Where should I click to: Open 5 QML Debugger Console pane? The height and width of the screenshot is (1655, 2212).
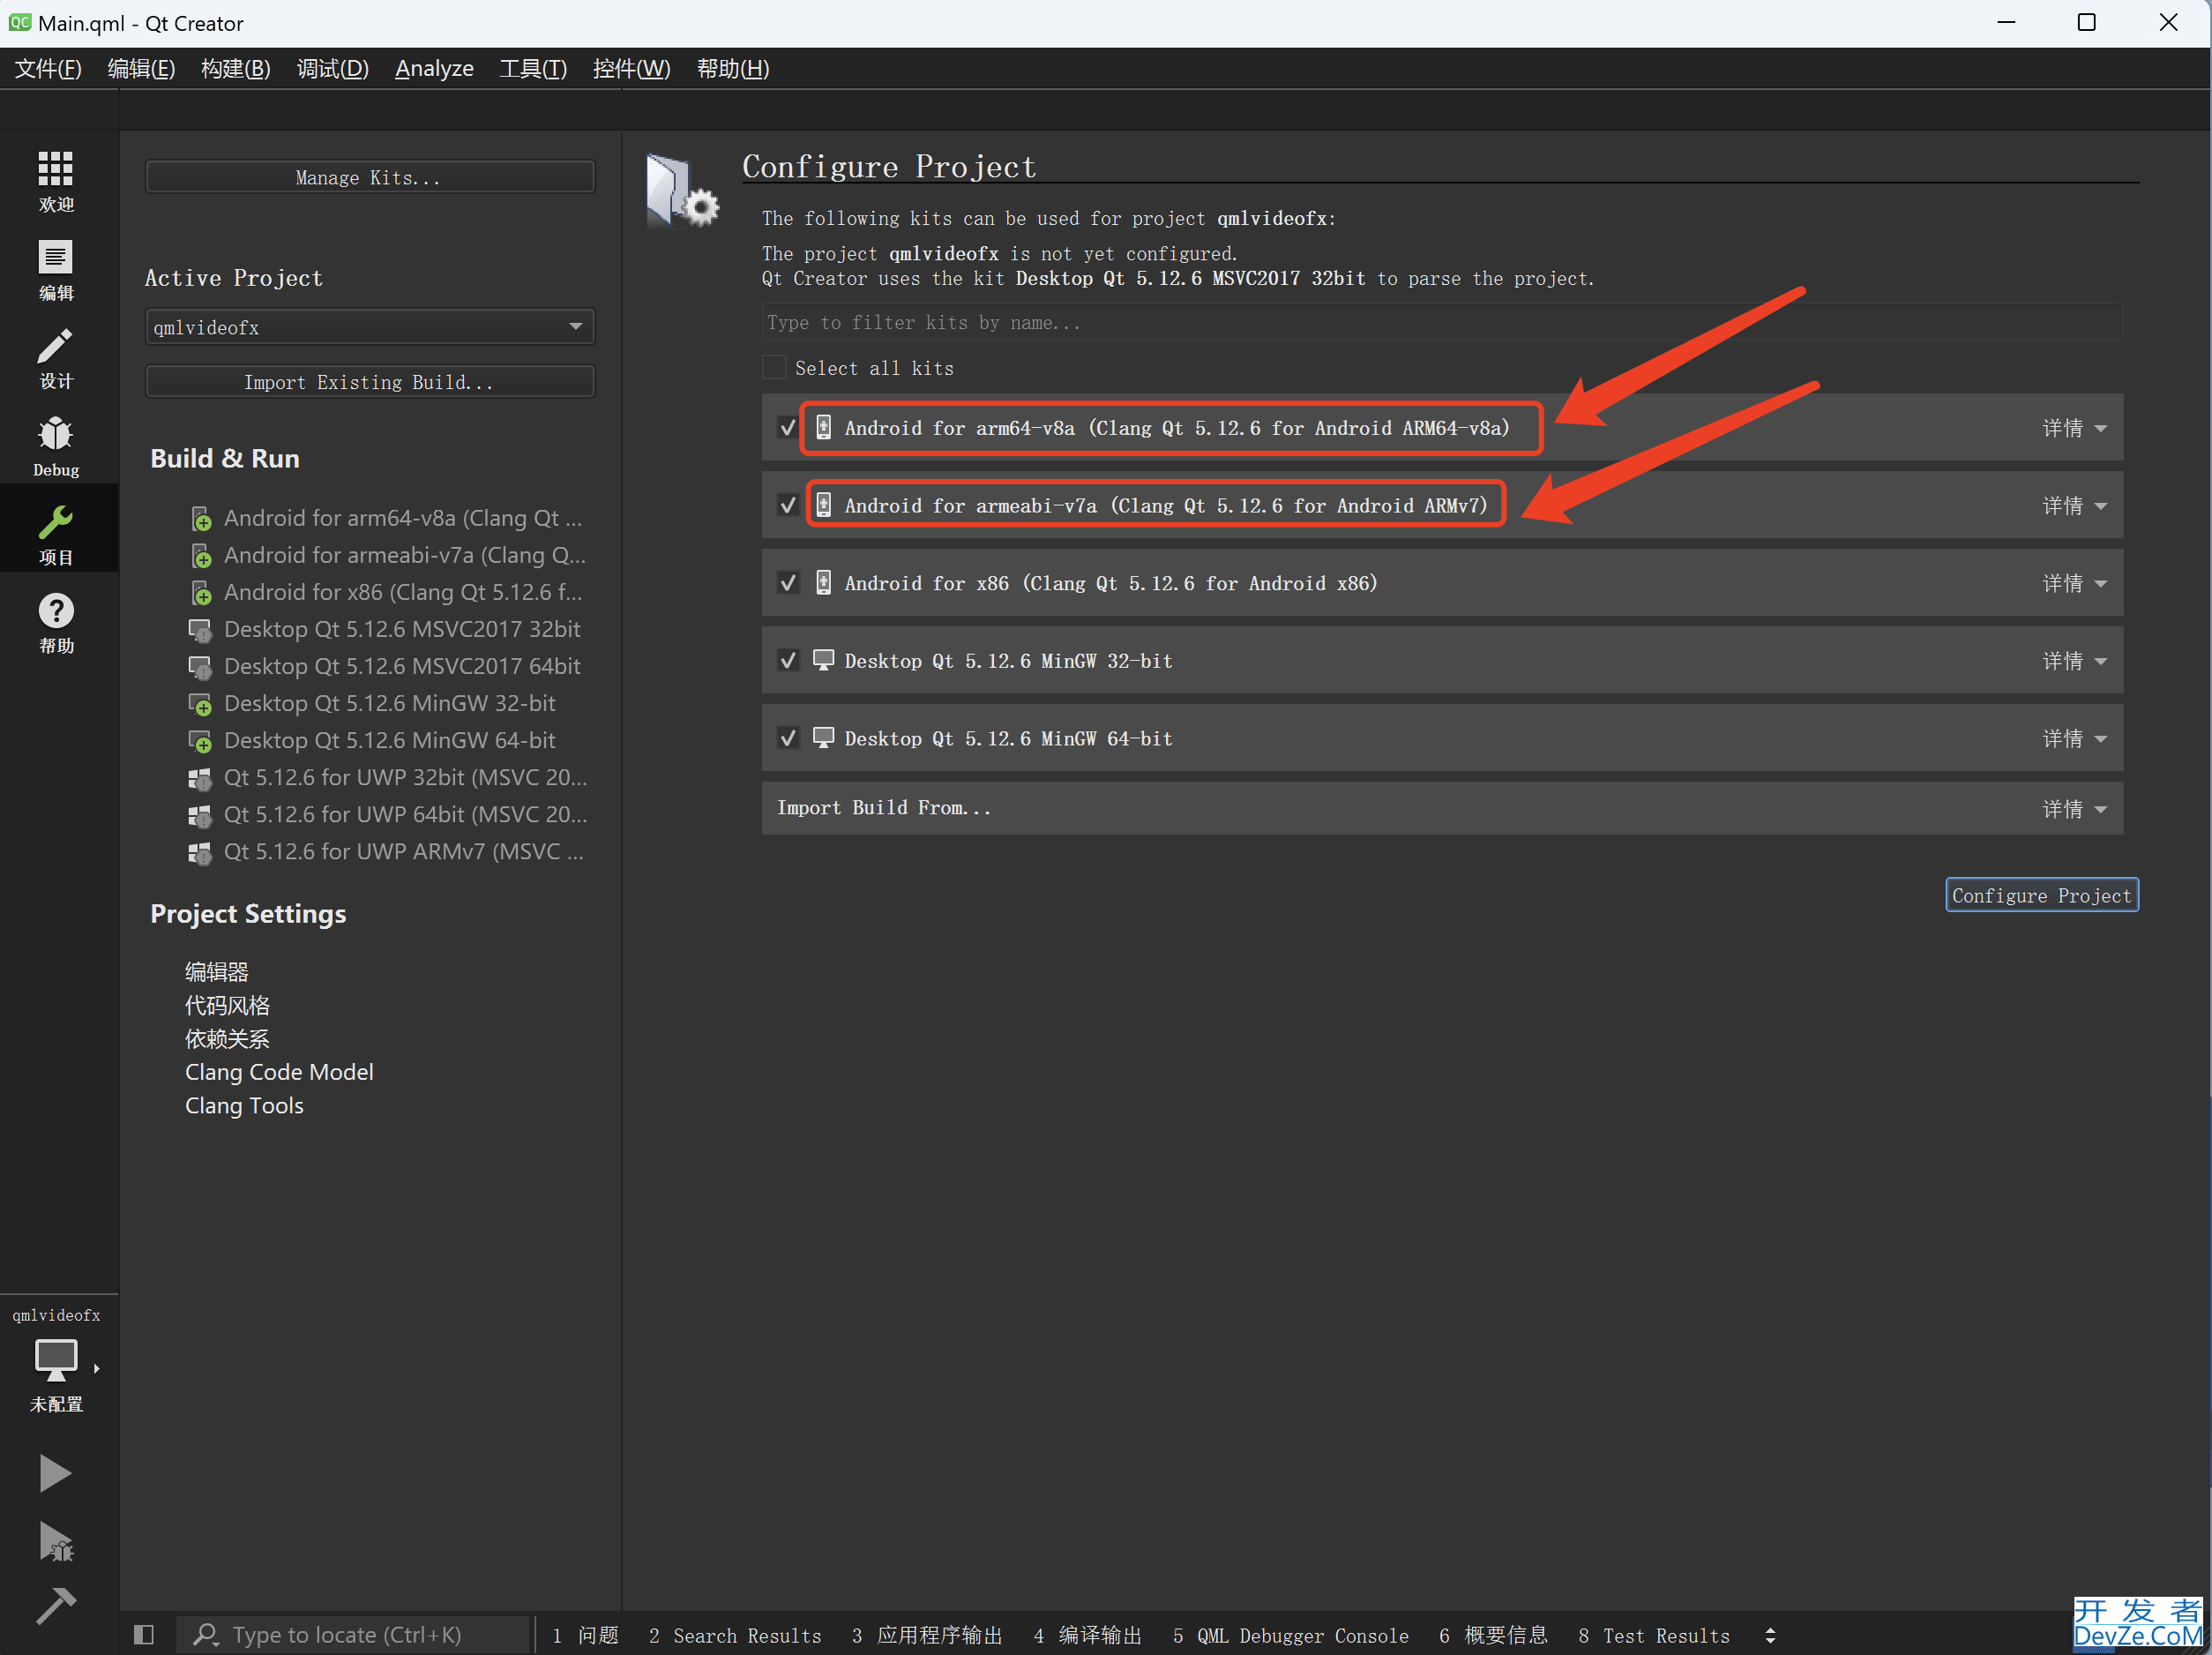tap(1290, 1635)
